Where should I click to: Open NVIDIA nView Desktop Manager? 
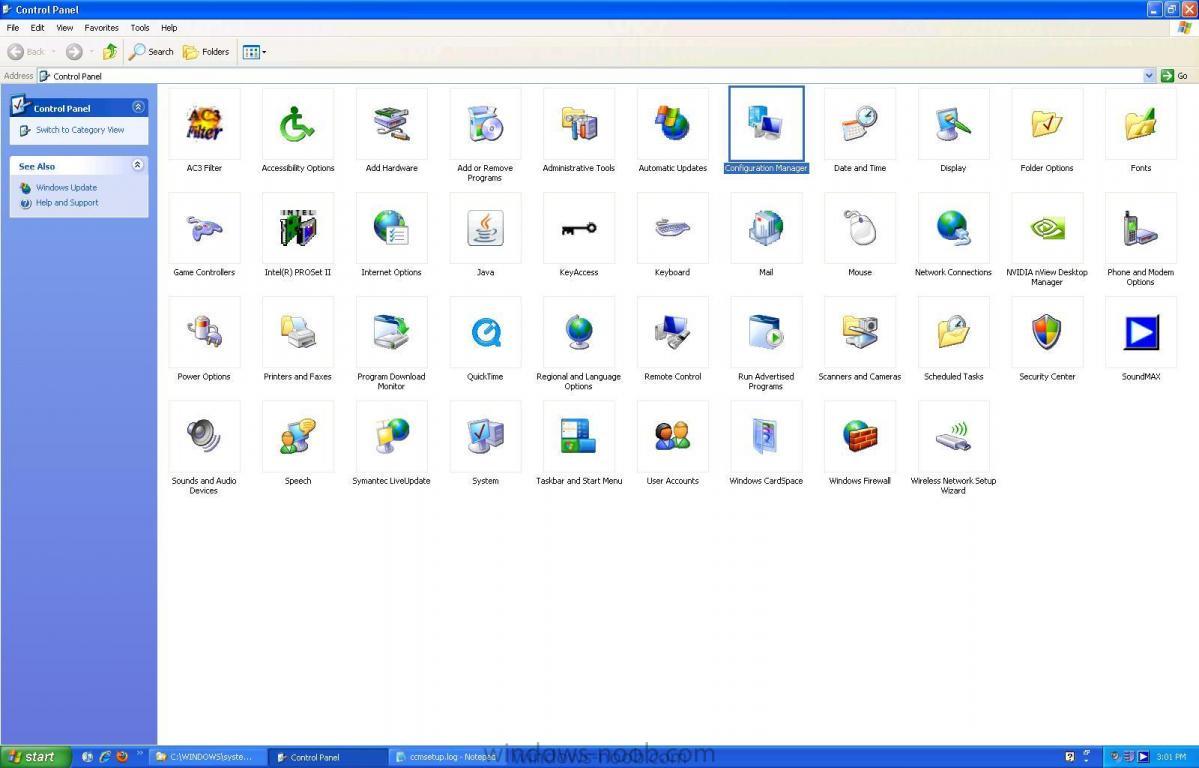click(1047, 228)
